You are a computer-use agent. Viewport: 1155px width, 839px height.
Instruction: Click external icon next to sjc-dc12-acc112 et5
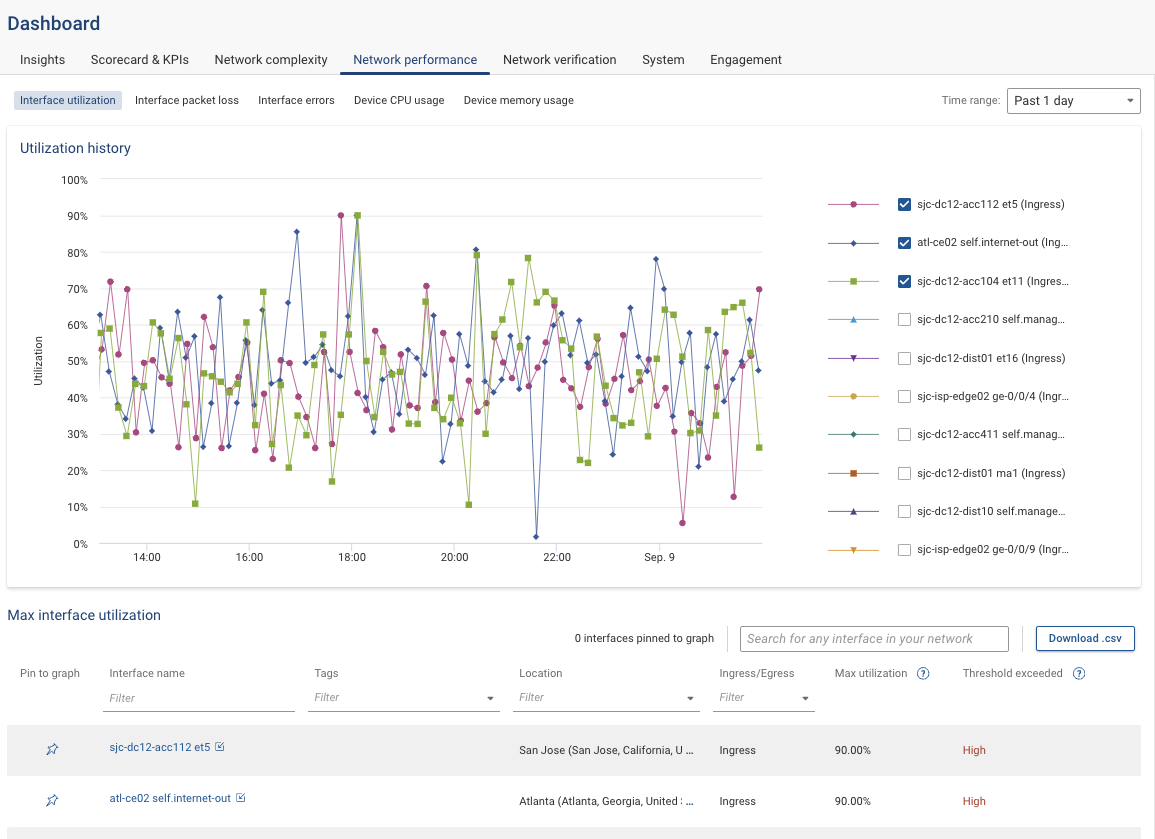[220, 747]
